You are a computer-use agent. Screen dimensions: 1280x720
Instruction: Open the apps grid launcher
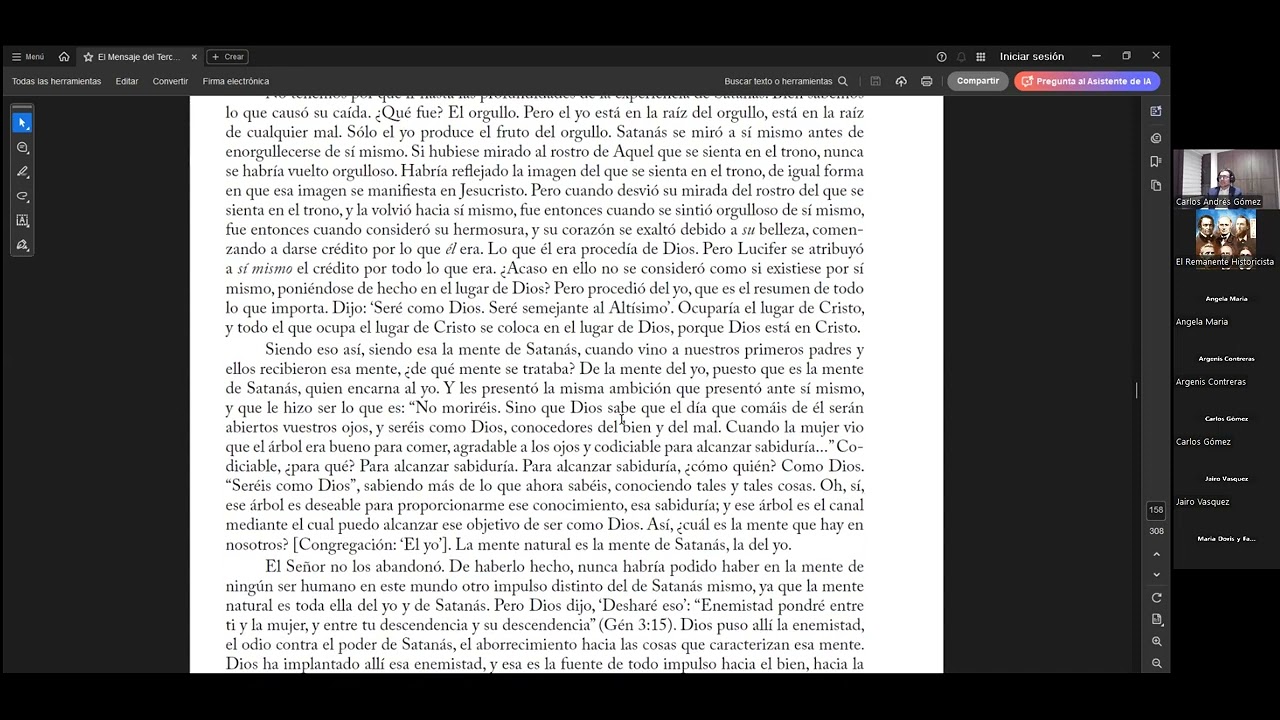981,57
